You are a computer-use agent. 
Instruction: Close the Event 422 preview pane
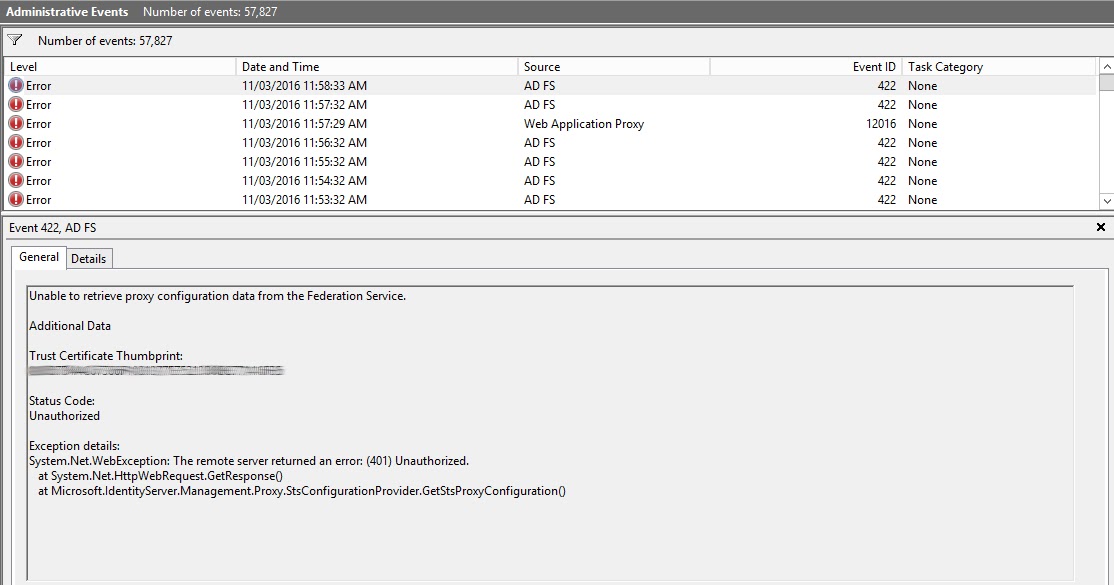pos(1102,227)
